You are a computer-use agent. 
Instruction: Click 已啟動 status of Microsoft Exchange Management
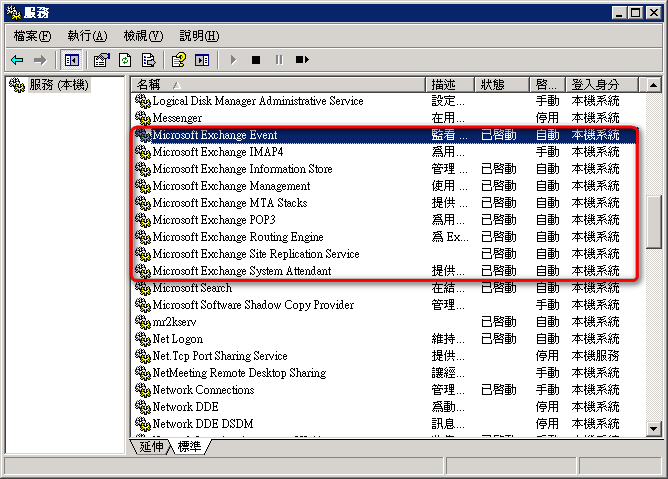[x=498, y=186]
